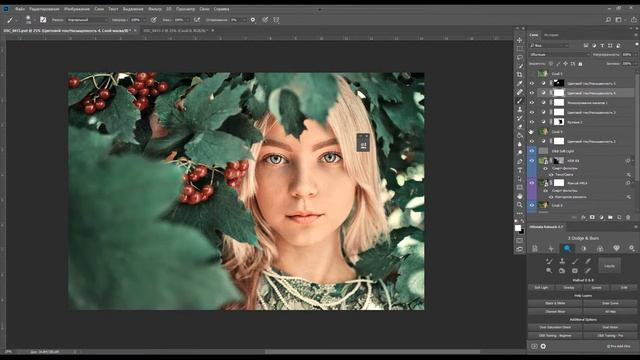Open the Файл menu
Screen dimensions: 640x360
[20, 9]
